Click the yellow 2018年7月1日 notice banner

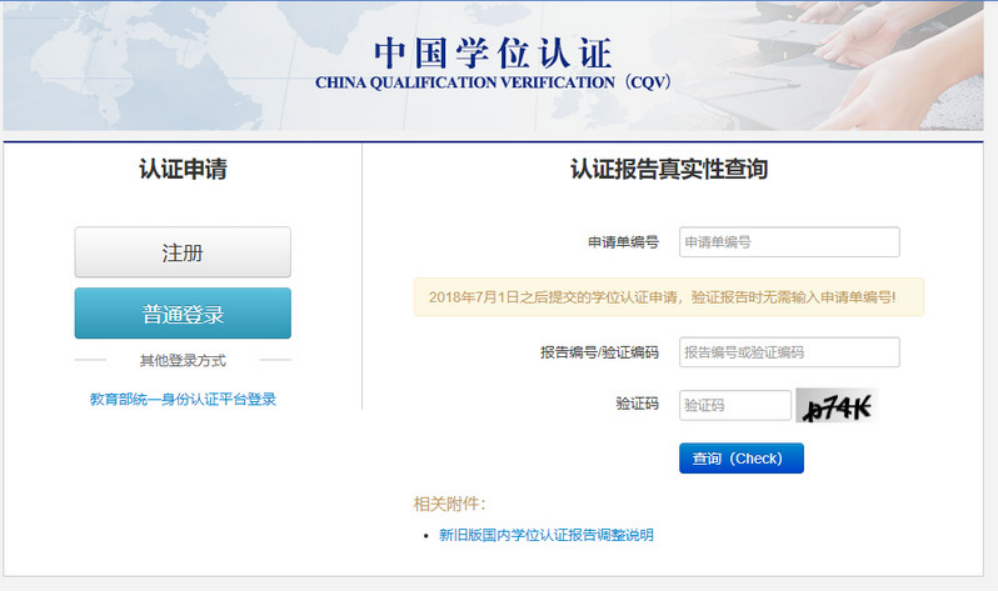pos(668,297)
